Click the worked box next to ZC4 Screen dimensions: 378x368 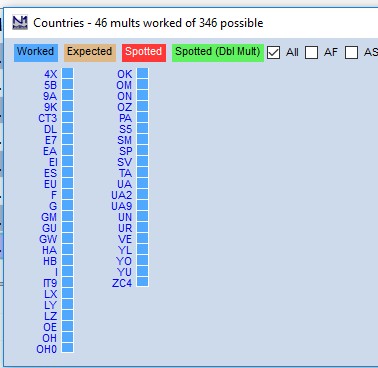click(142, 282)
